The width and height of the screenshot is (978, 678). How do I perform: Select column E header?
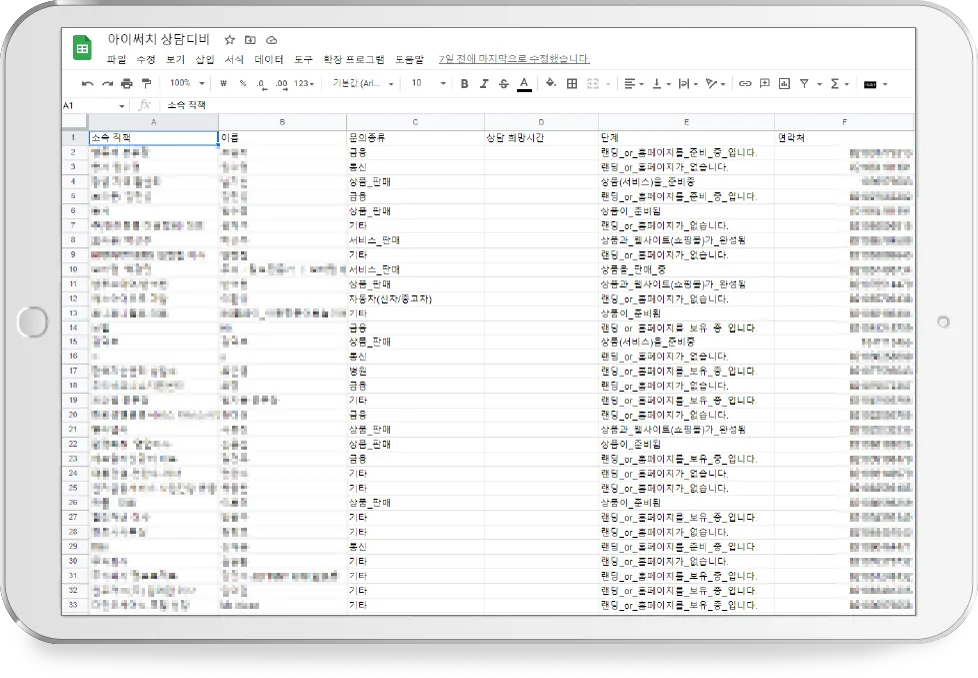pyautogui.click(x=686, y=122)
